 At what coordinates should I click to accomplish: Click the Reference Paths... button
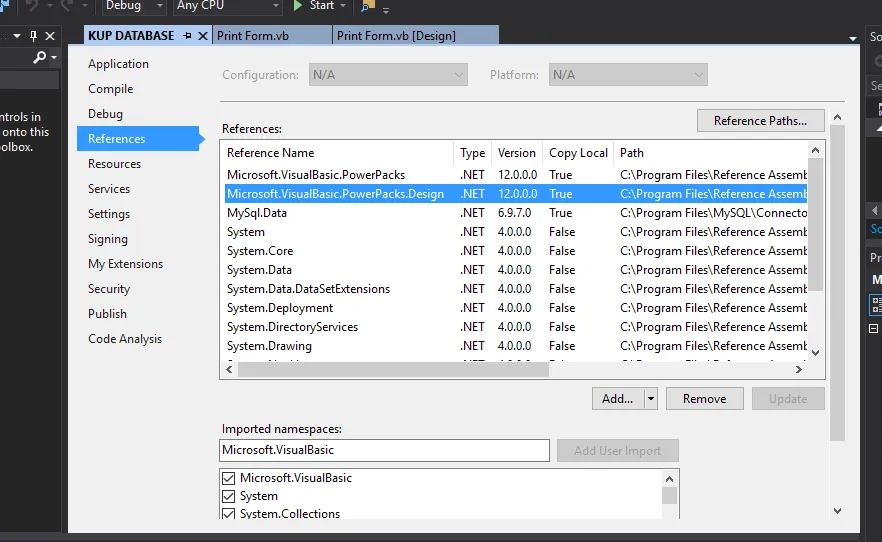point(760,121)
